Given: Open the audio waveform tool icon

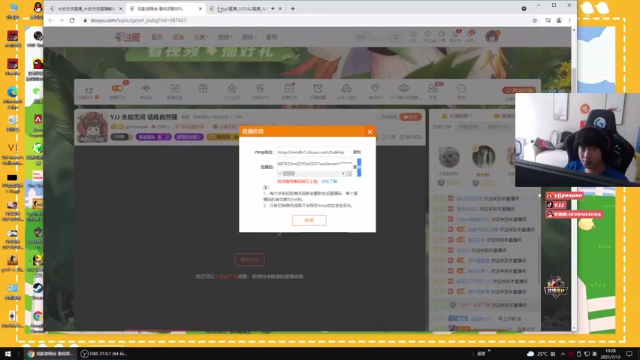Looking at the screenshot, I should pos(146,88).
